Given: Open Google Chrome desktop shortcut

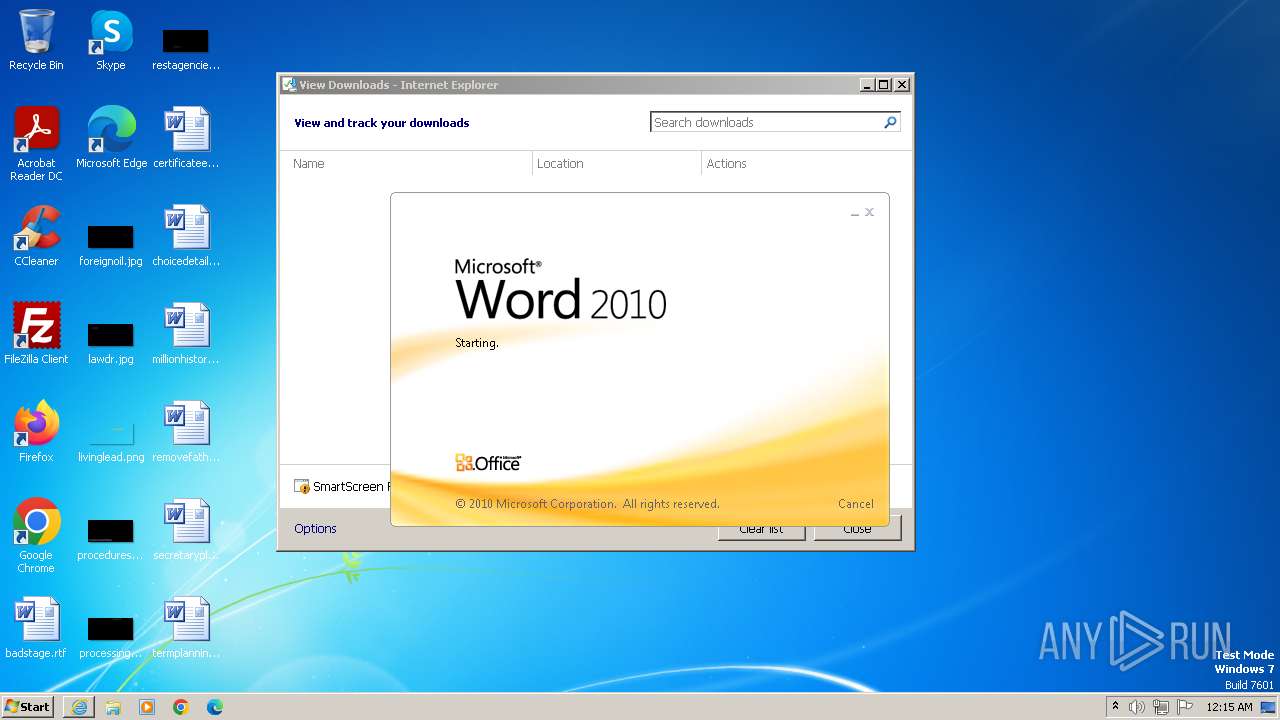Looking at the screenshot, I should (x=36, y=535).
